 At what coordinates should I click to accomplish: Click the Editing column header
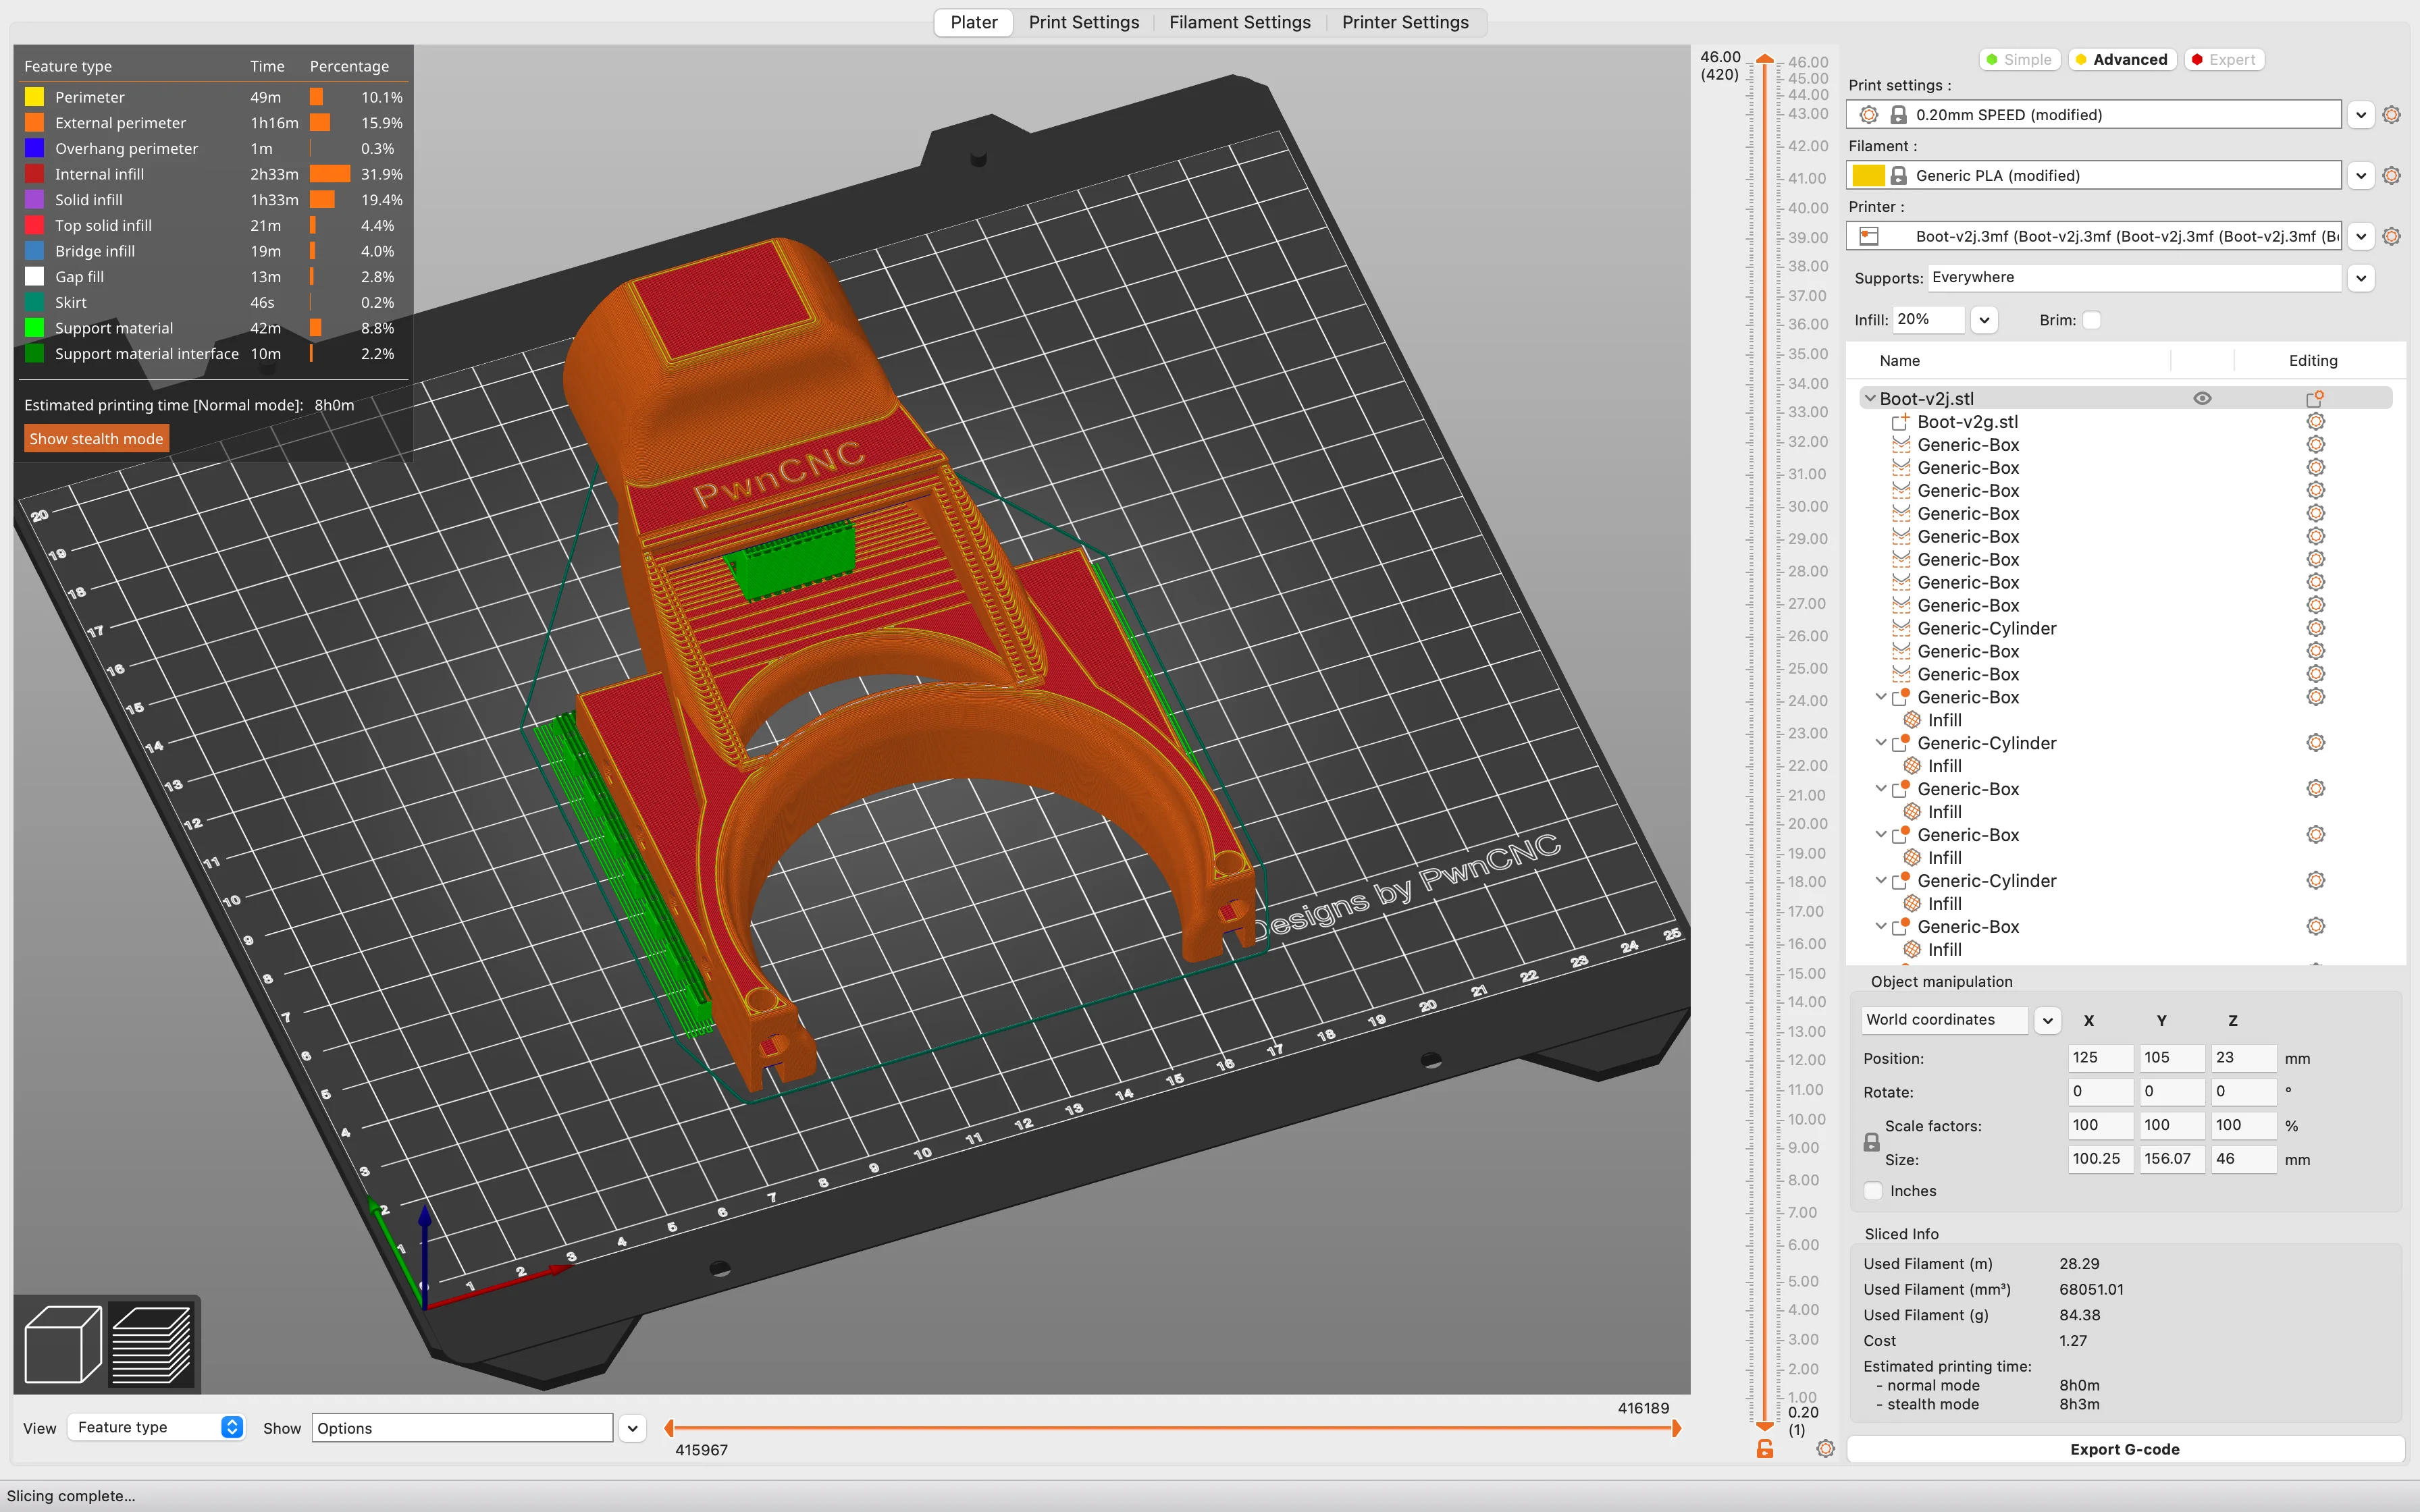[x=2313, y=361]
